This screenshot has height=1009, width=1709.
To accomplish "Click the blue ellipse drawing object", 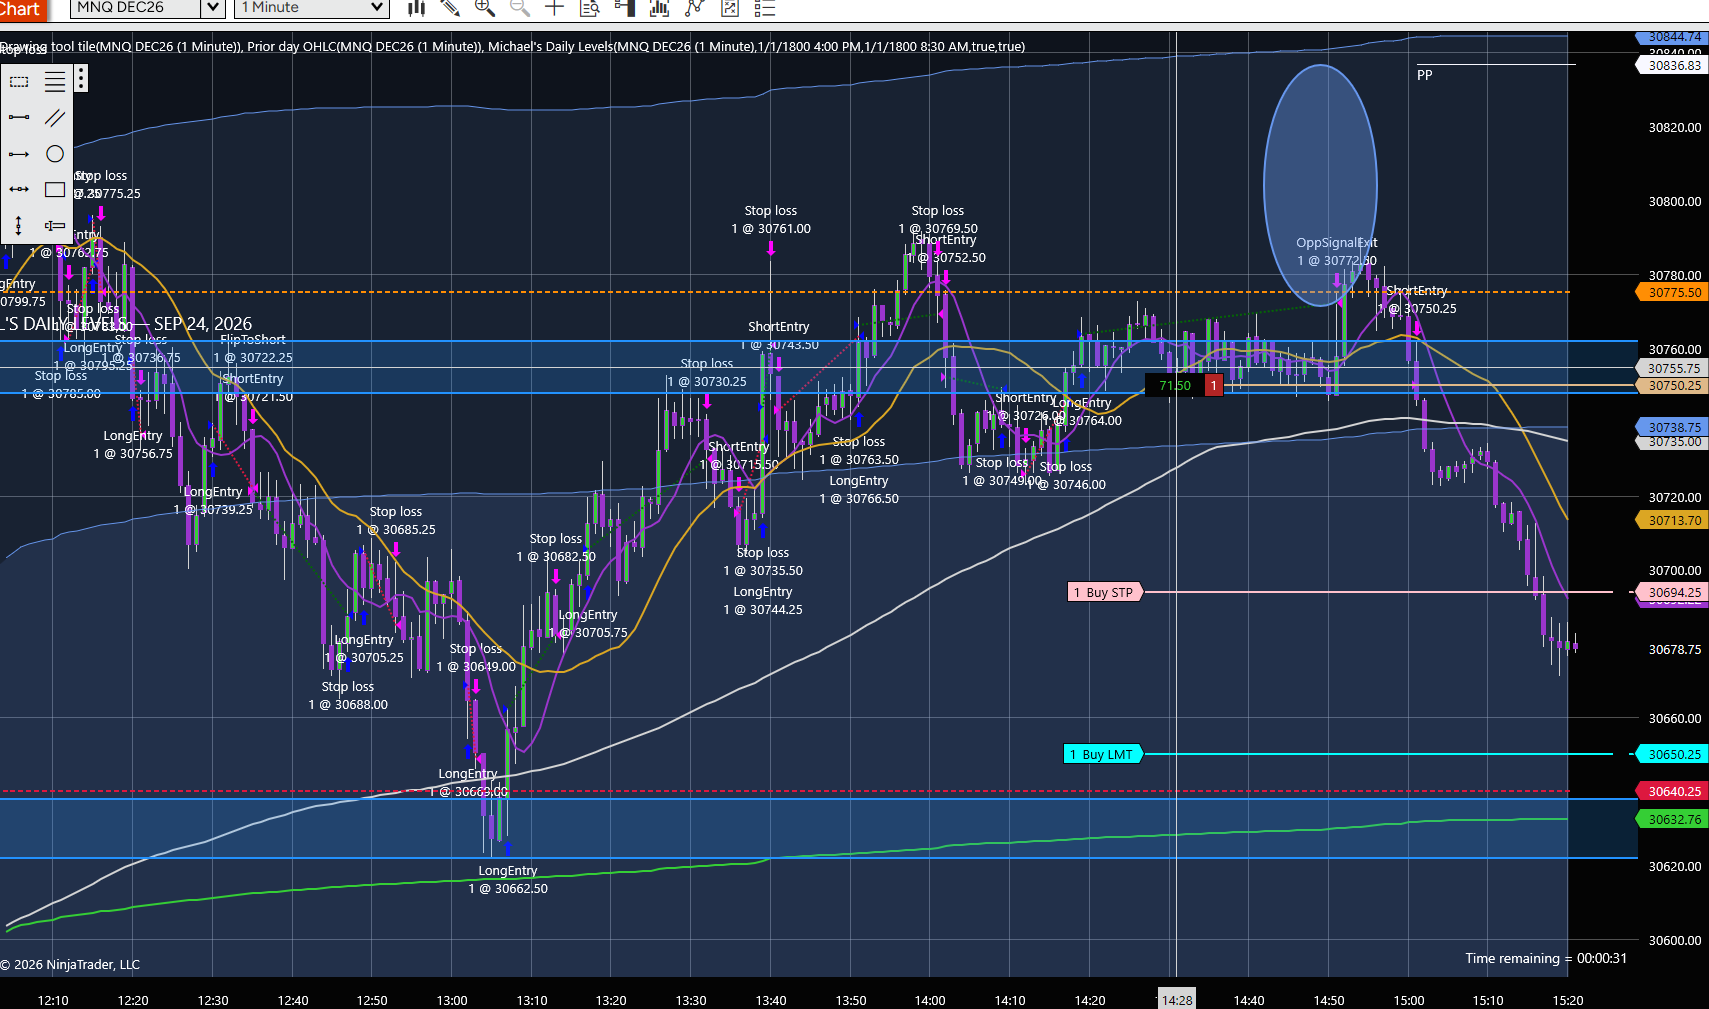I will pos(1320,185).
